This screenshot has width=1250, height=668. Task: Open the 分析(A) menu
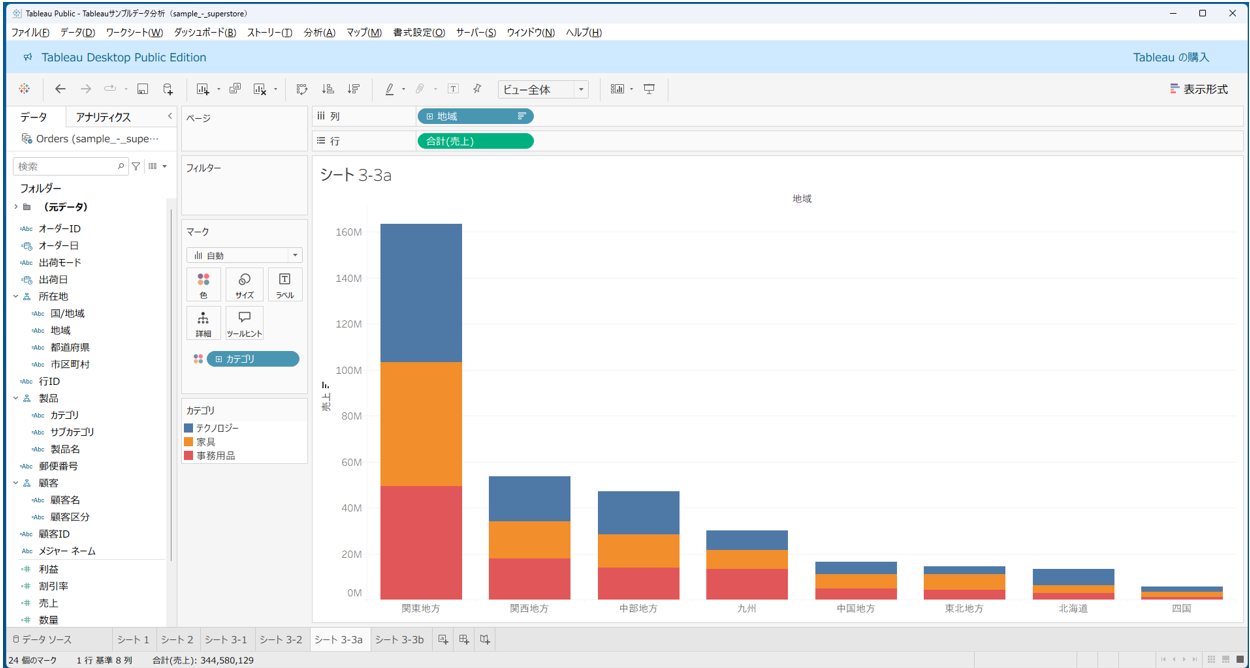(x=319, y=33)
